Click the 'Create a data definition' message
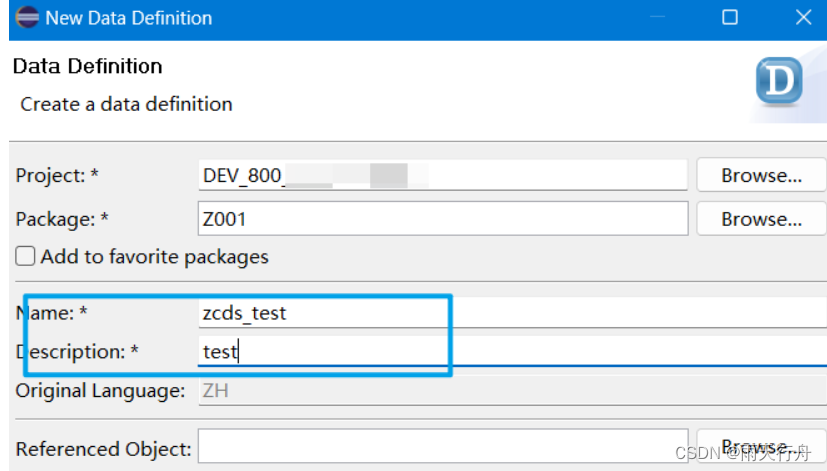Viewport: 827px width, 471px height. 126,104
